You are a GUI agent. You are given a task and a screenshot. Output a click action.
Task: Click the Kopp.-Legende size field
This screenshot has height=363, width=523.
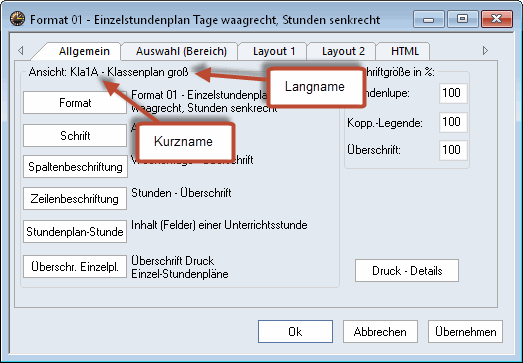coord(453,122)
